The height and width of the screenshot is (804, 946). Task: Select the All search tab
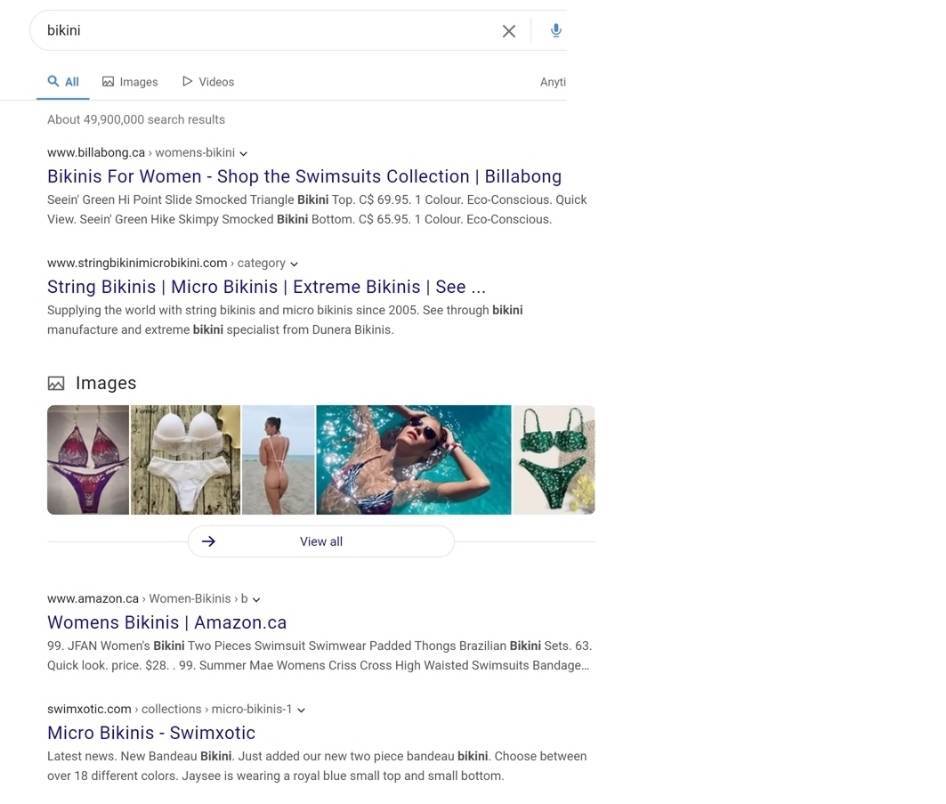(x=63, y=81)
